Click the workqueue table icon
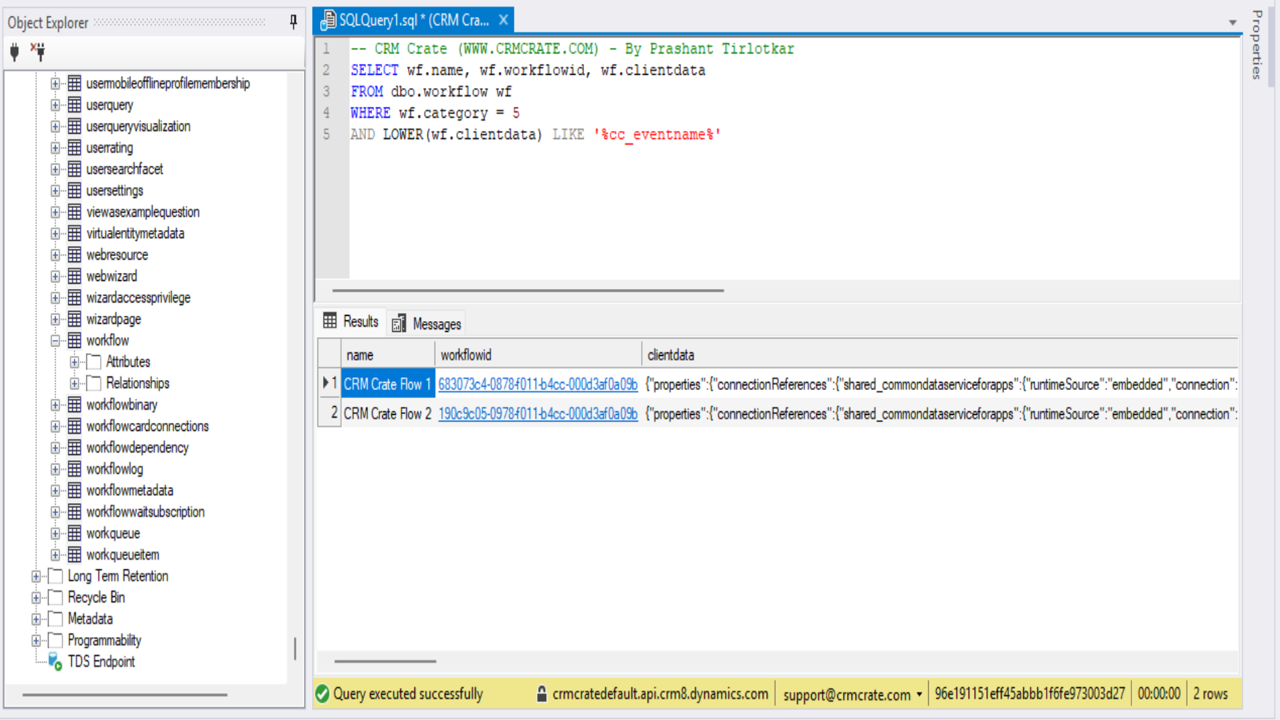 (74, 534)
